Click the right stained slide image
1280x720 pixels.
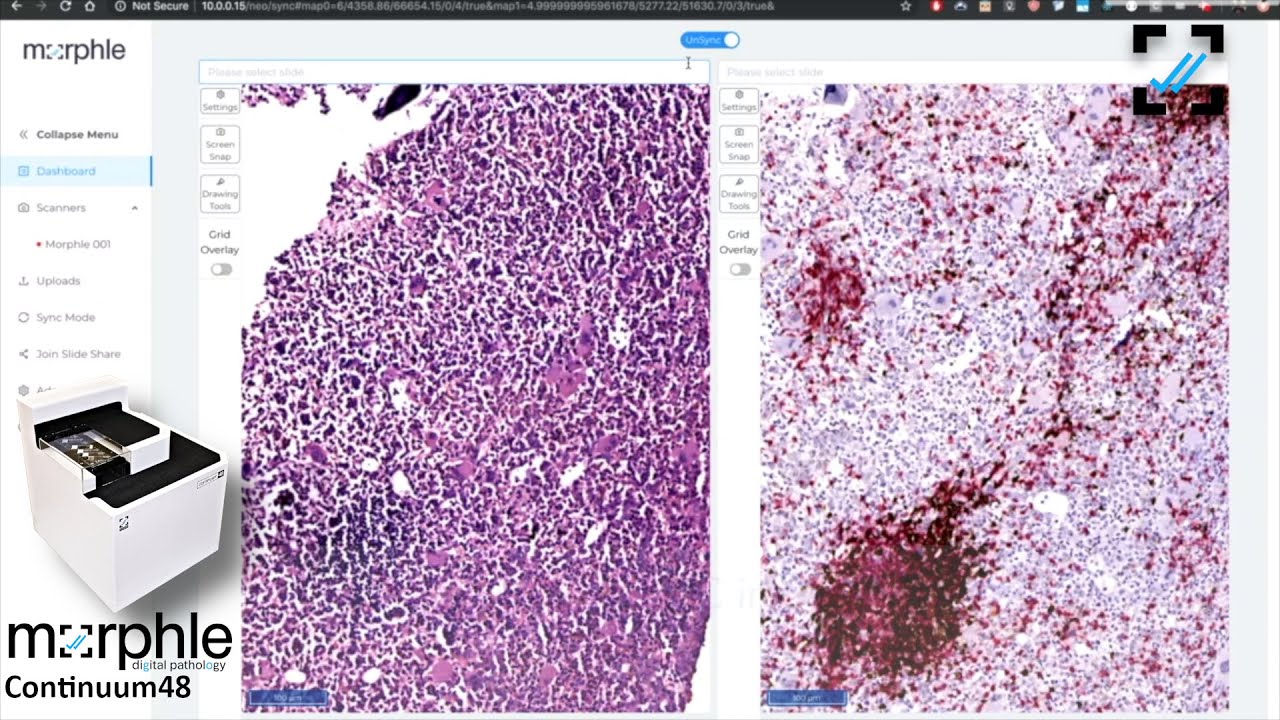coord(995,398)
